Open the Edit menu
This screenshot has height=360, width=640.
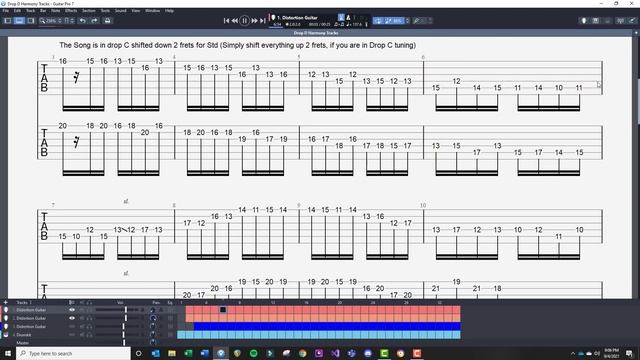[17, 11]
